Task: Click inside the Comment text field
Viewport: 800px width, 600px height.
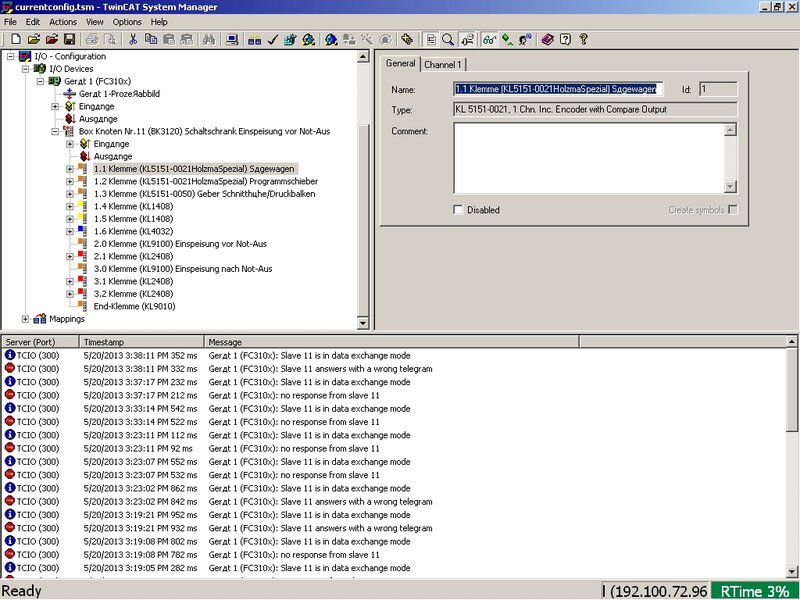Action: tap(590, 158)
